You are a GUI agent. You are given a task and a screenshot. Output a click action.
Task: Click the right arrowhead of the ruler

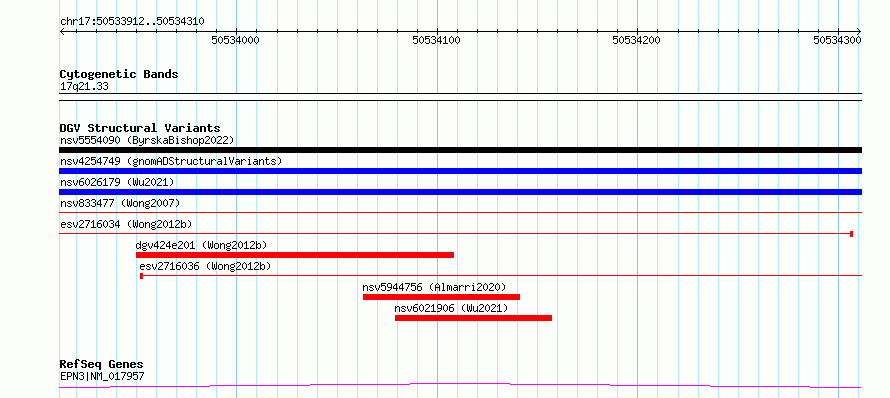[859, 31]
